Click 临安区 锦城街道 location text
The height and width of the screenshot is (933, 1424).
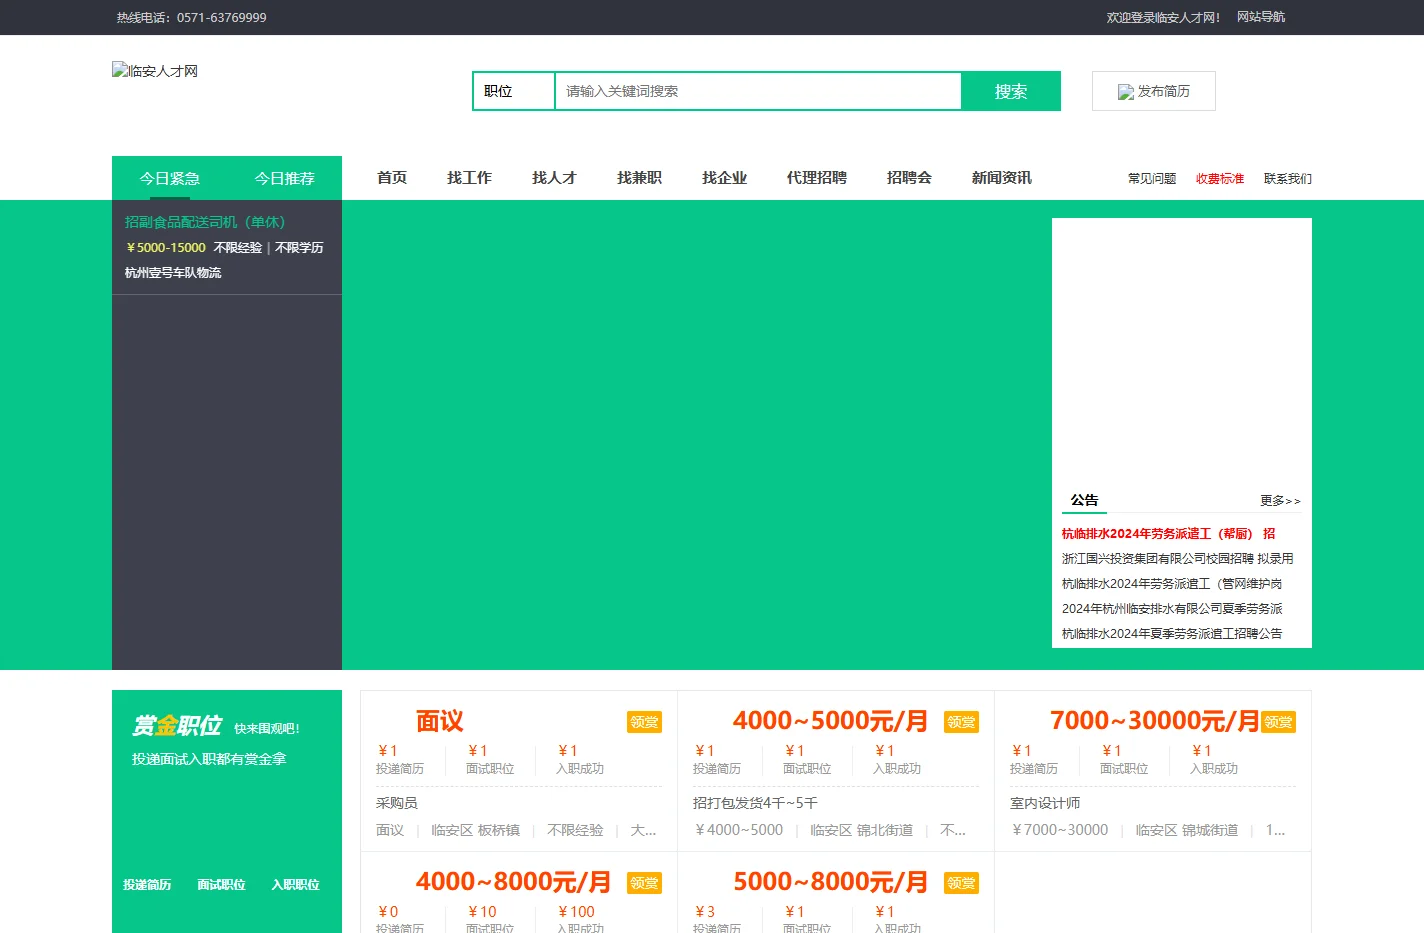pyautogui.click(x=1186, y=830)
